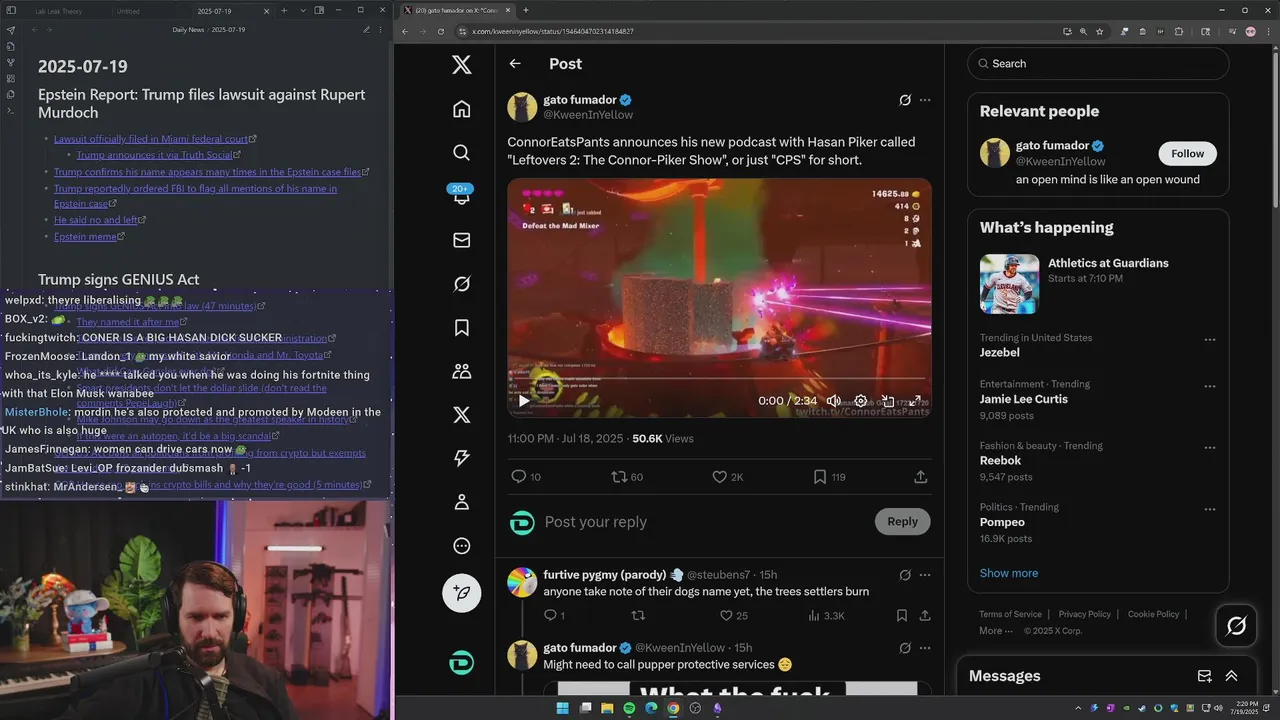Viewport: 1280px width, 720px height.
Task: Open Bookmarks in X sidebar
Action: pyautogui.click(x=461, y=327)
